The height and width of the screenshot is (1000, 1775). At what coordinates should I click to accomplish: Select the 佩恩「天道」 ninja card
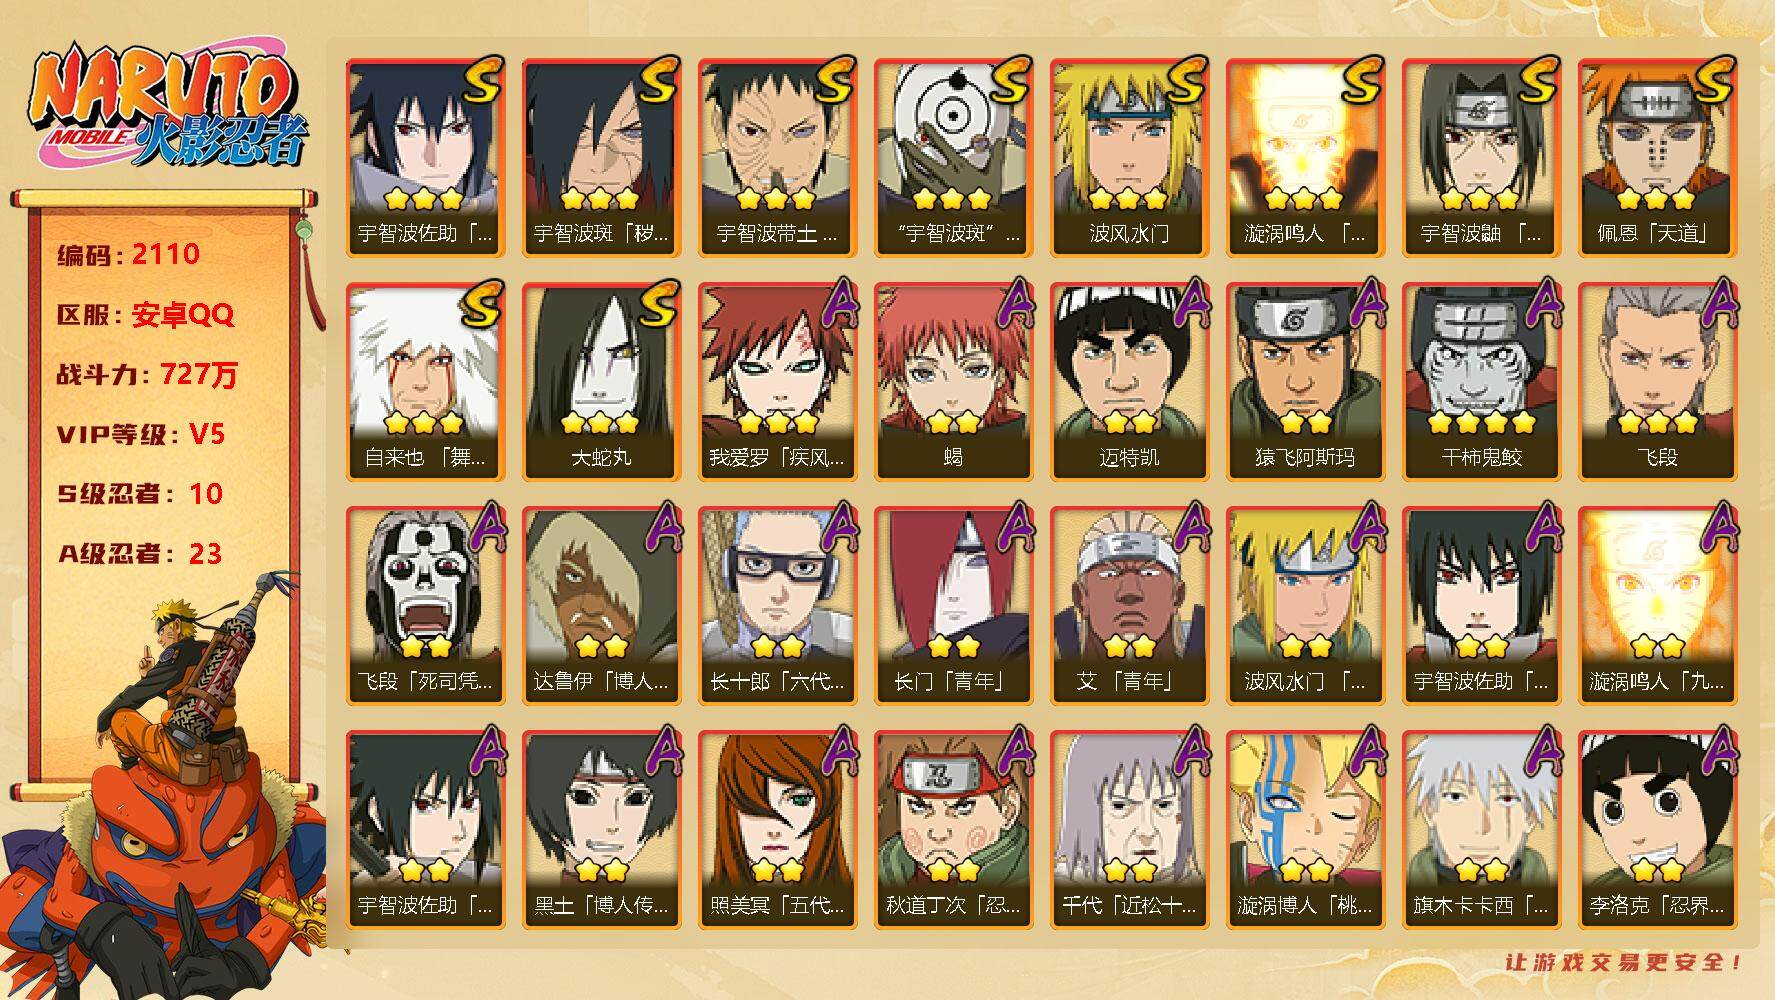coord(1658,158)
